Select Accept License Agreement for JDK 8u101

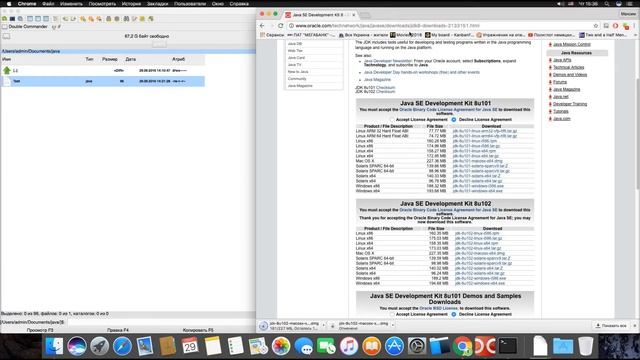tap(392, 120)
